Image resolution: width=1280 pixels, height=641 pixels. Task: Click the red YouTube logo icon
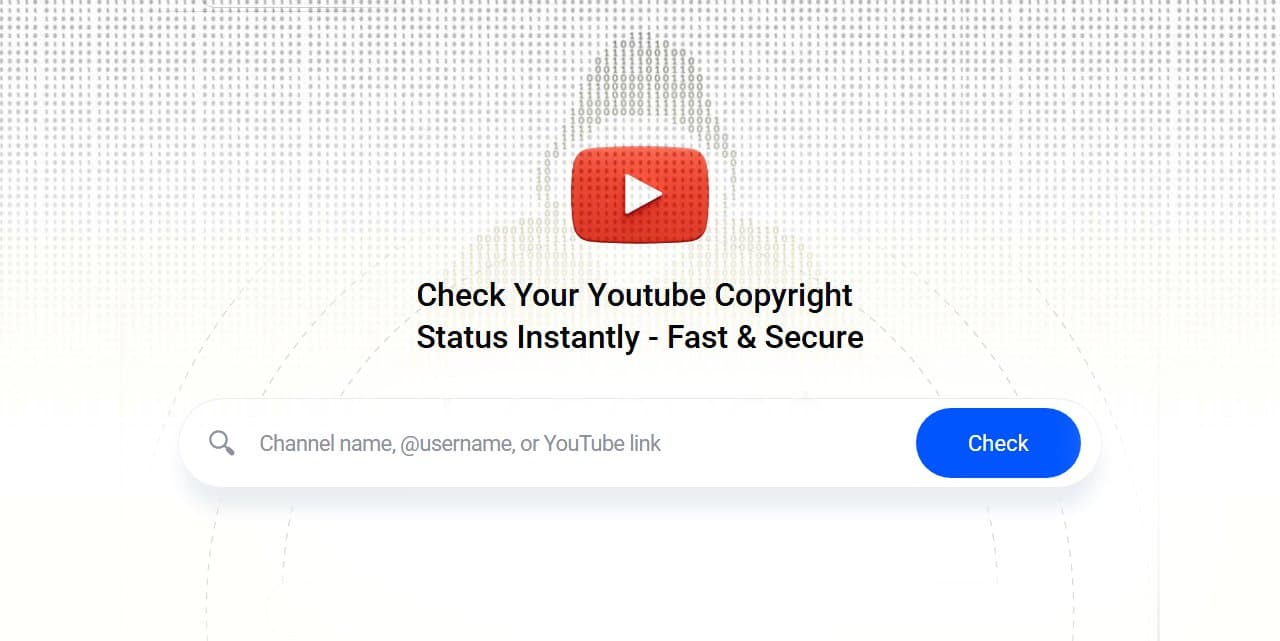click(640, 194)
